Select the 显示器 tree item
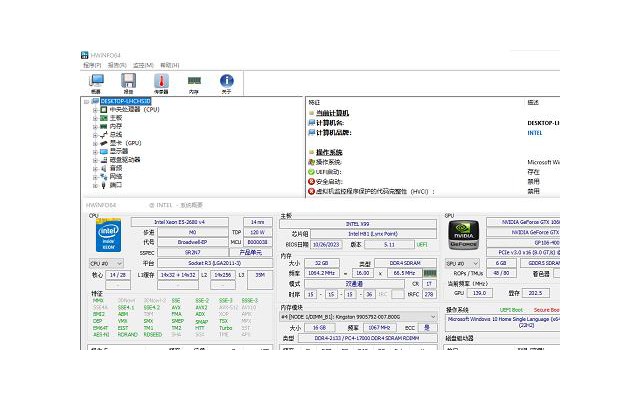640x400 pixels. coord(119,151)
